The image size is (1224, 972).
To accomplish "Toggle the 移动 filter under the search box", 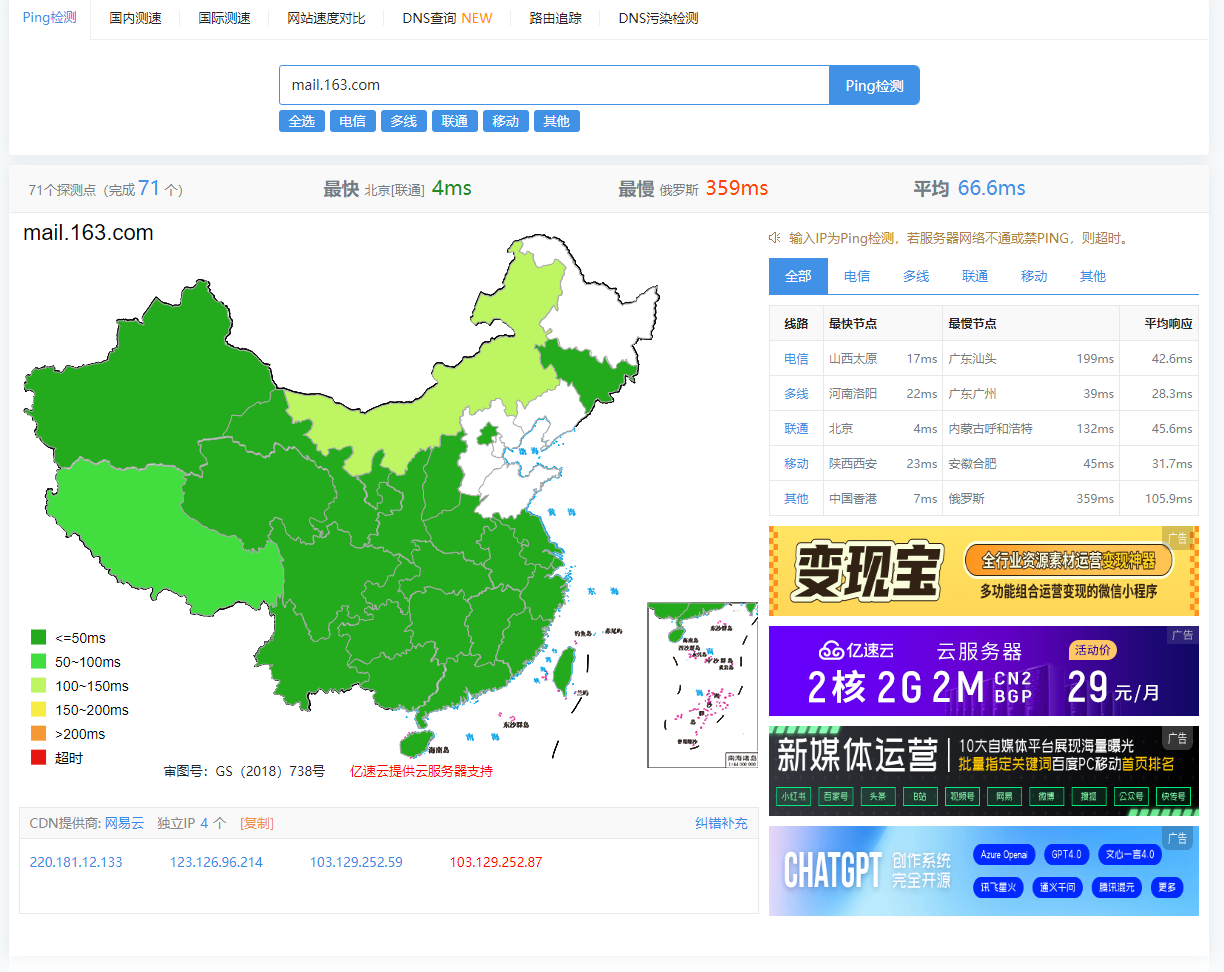I will (505, 121).
